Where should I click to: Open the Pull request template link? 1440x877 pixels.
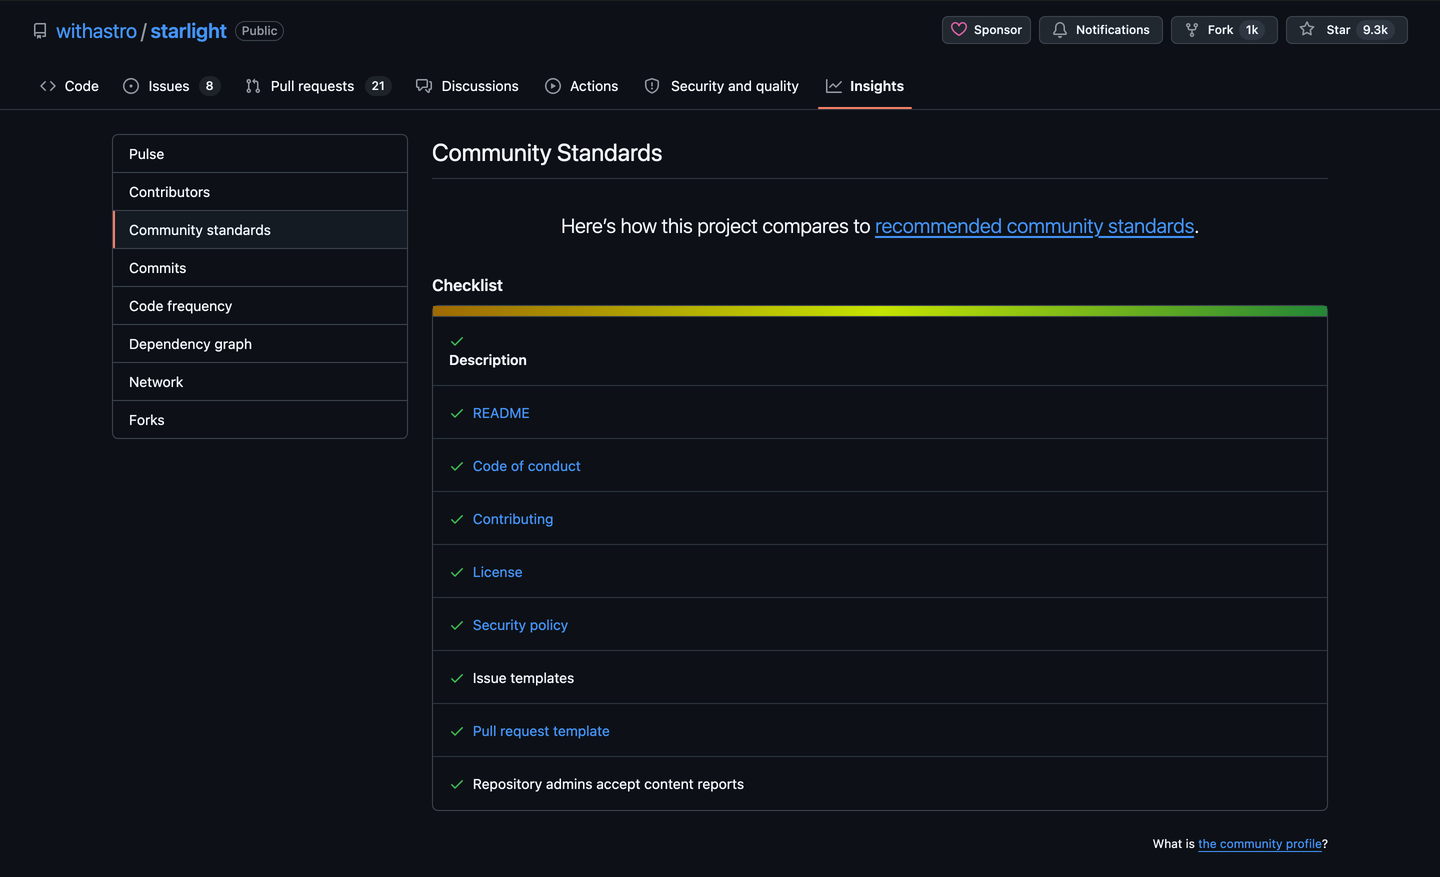coord(541,731)
